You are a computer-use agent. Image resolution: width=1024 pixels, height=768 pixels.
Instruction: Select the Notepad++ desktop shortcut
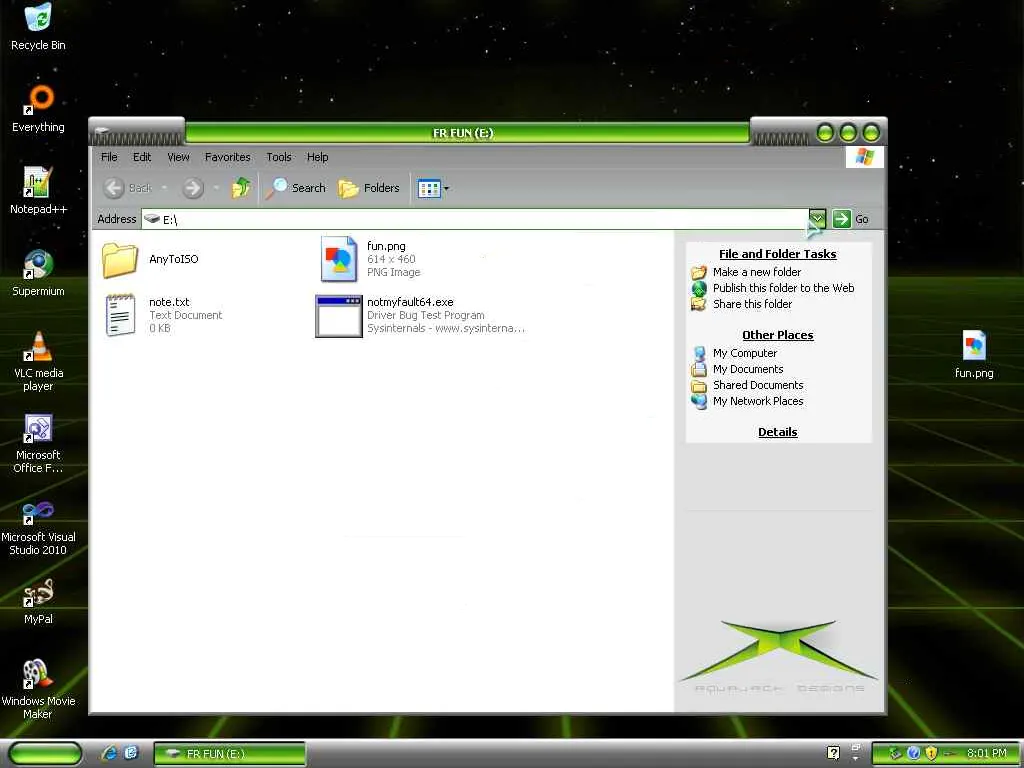38,191
